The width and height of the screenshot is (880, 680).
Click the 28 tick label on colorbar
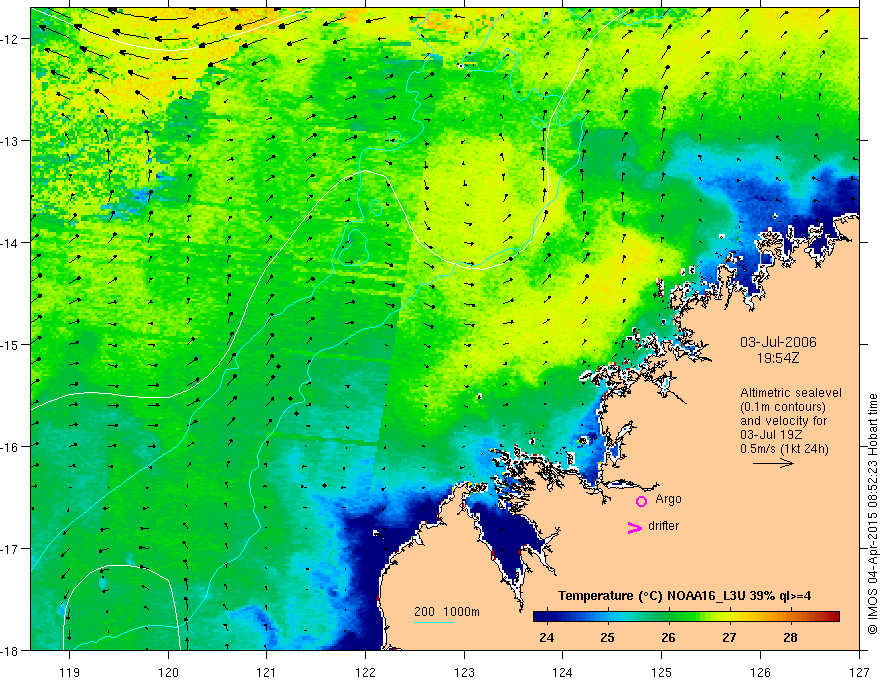790,637
